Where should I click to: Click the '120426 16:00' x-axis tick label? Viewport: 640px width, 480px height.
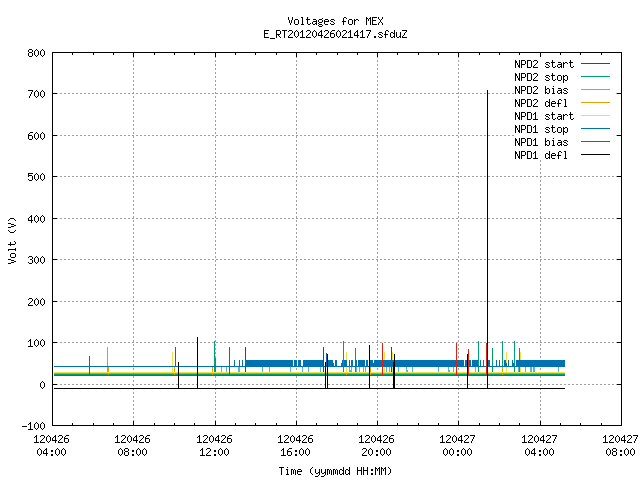[295, 446]
